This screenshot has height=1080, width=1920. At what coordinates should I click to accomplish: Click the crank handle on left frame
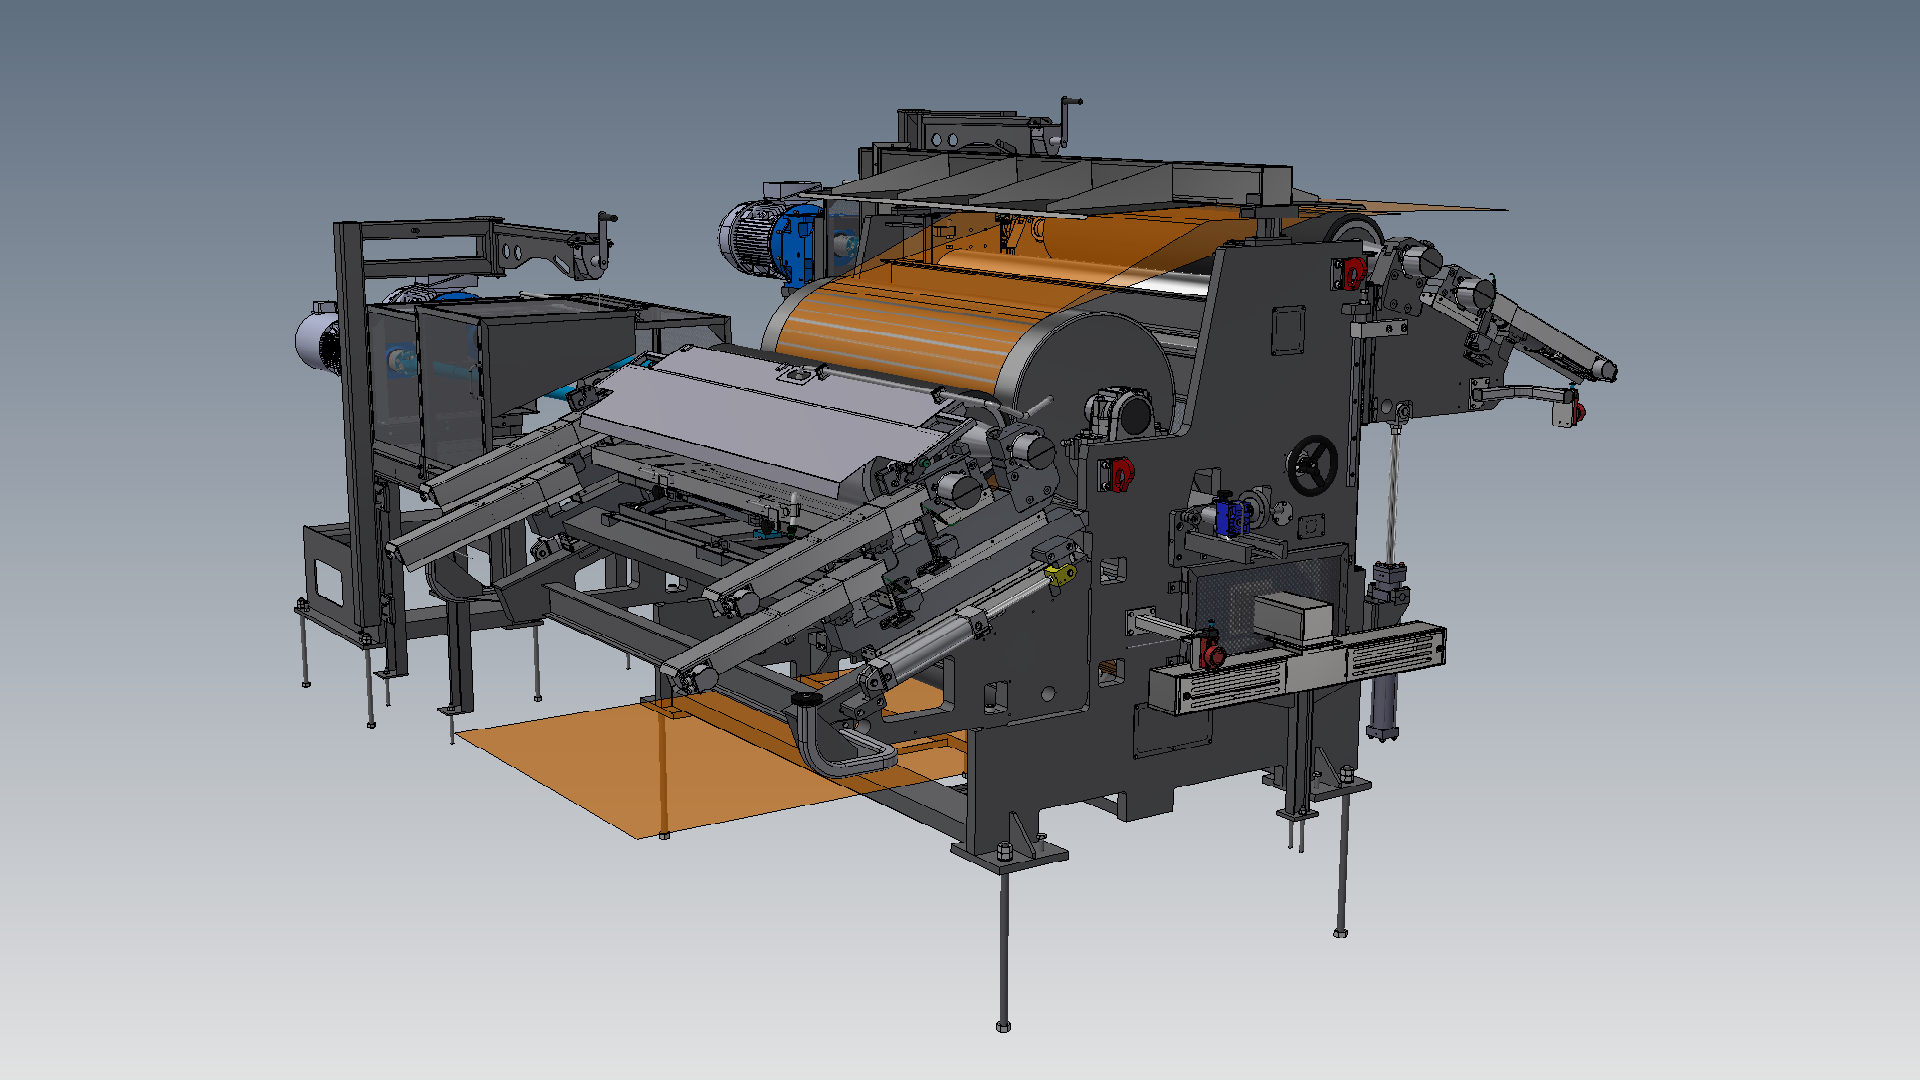point(605,235)
